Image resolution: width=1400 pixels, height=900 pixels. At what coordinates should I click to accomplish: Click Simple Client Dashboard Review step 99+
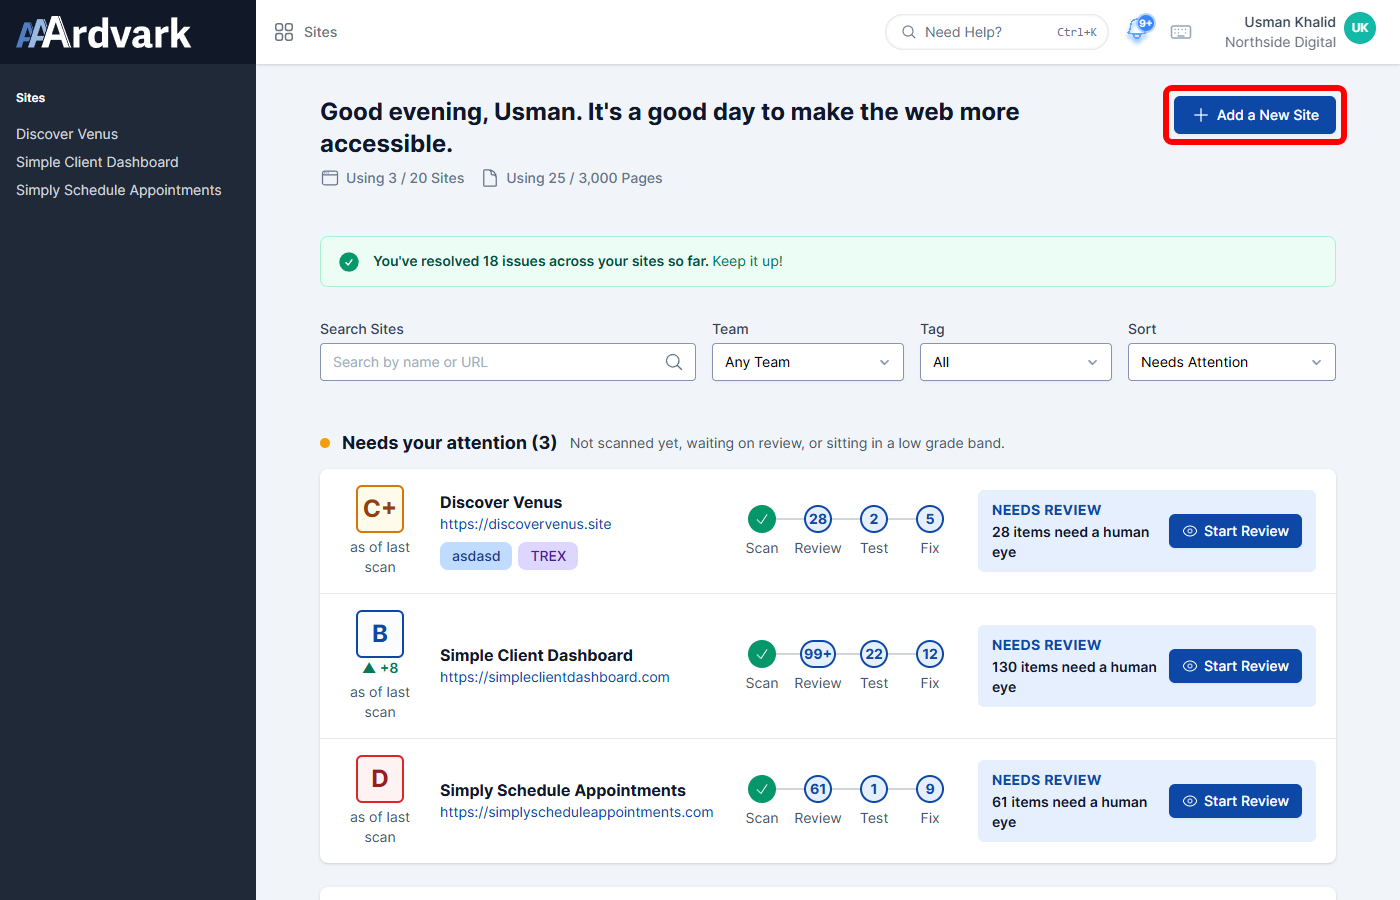pyautogui.click(x=818, y=654)
